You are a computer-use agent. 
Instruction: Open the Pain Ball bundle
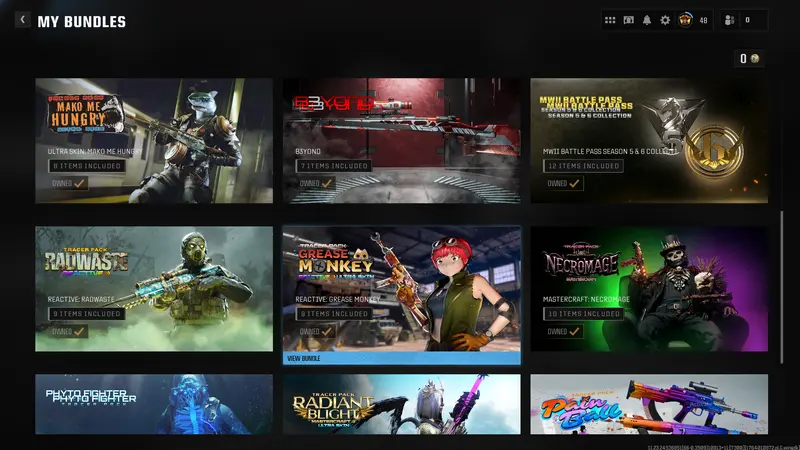point(649,404)
